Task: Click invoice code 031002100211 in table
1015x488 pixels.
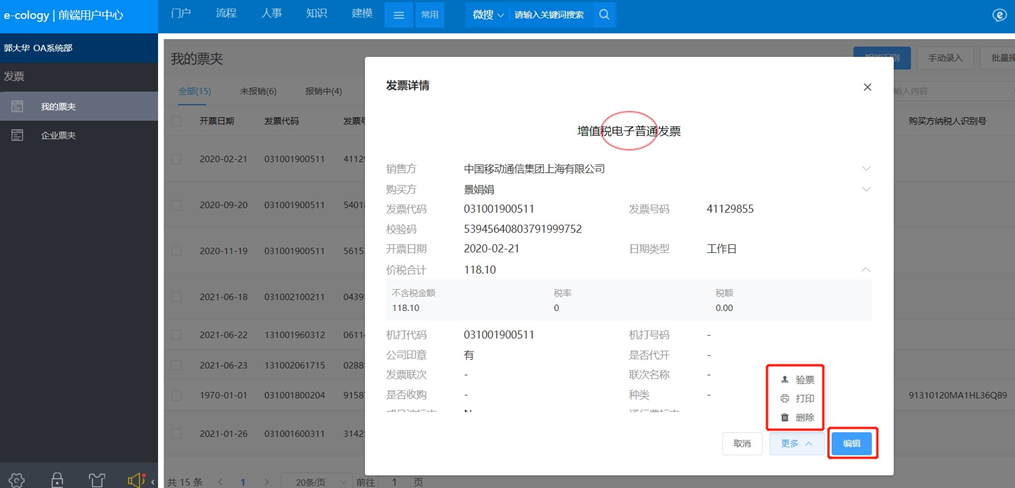Action: [295, 296]
